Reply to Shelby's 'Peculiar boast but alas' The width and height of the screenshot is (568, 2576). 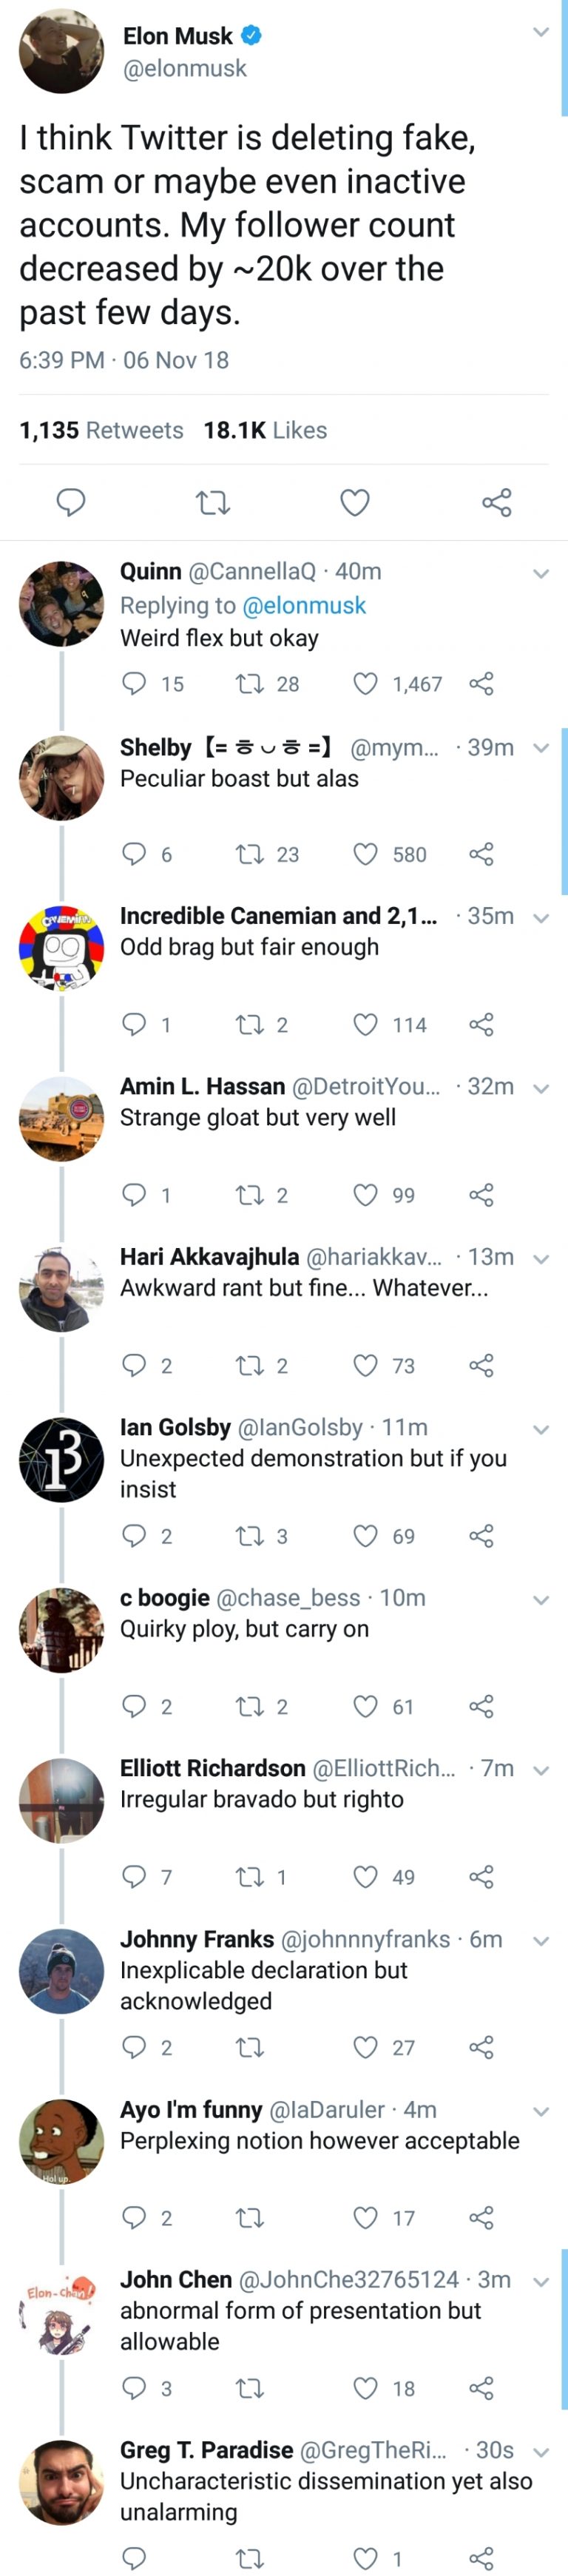click(x=134, y=854)
